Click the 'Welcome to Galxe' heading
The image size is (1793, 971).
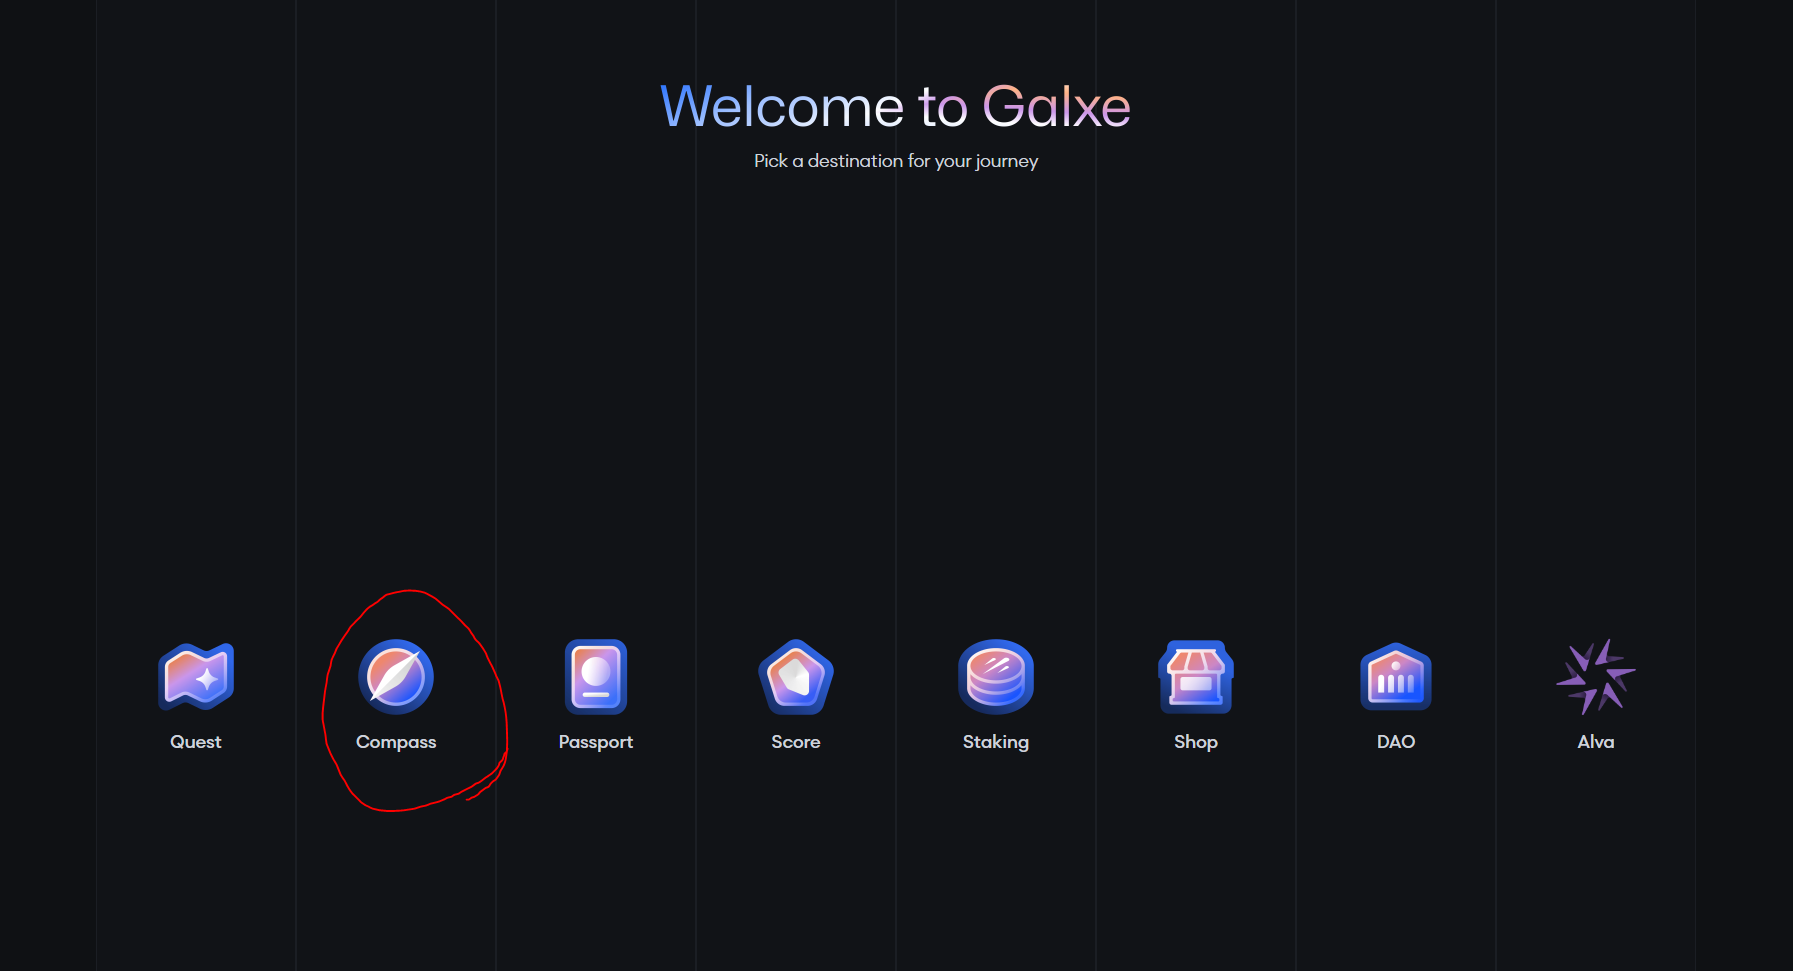(x=896, y=106)
